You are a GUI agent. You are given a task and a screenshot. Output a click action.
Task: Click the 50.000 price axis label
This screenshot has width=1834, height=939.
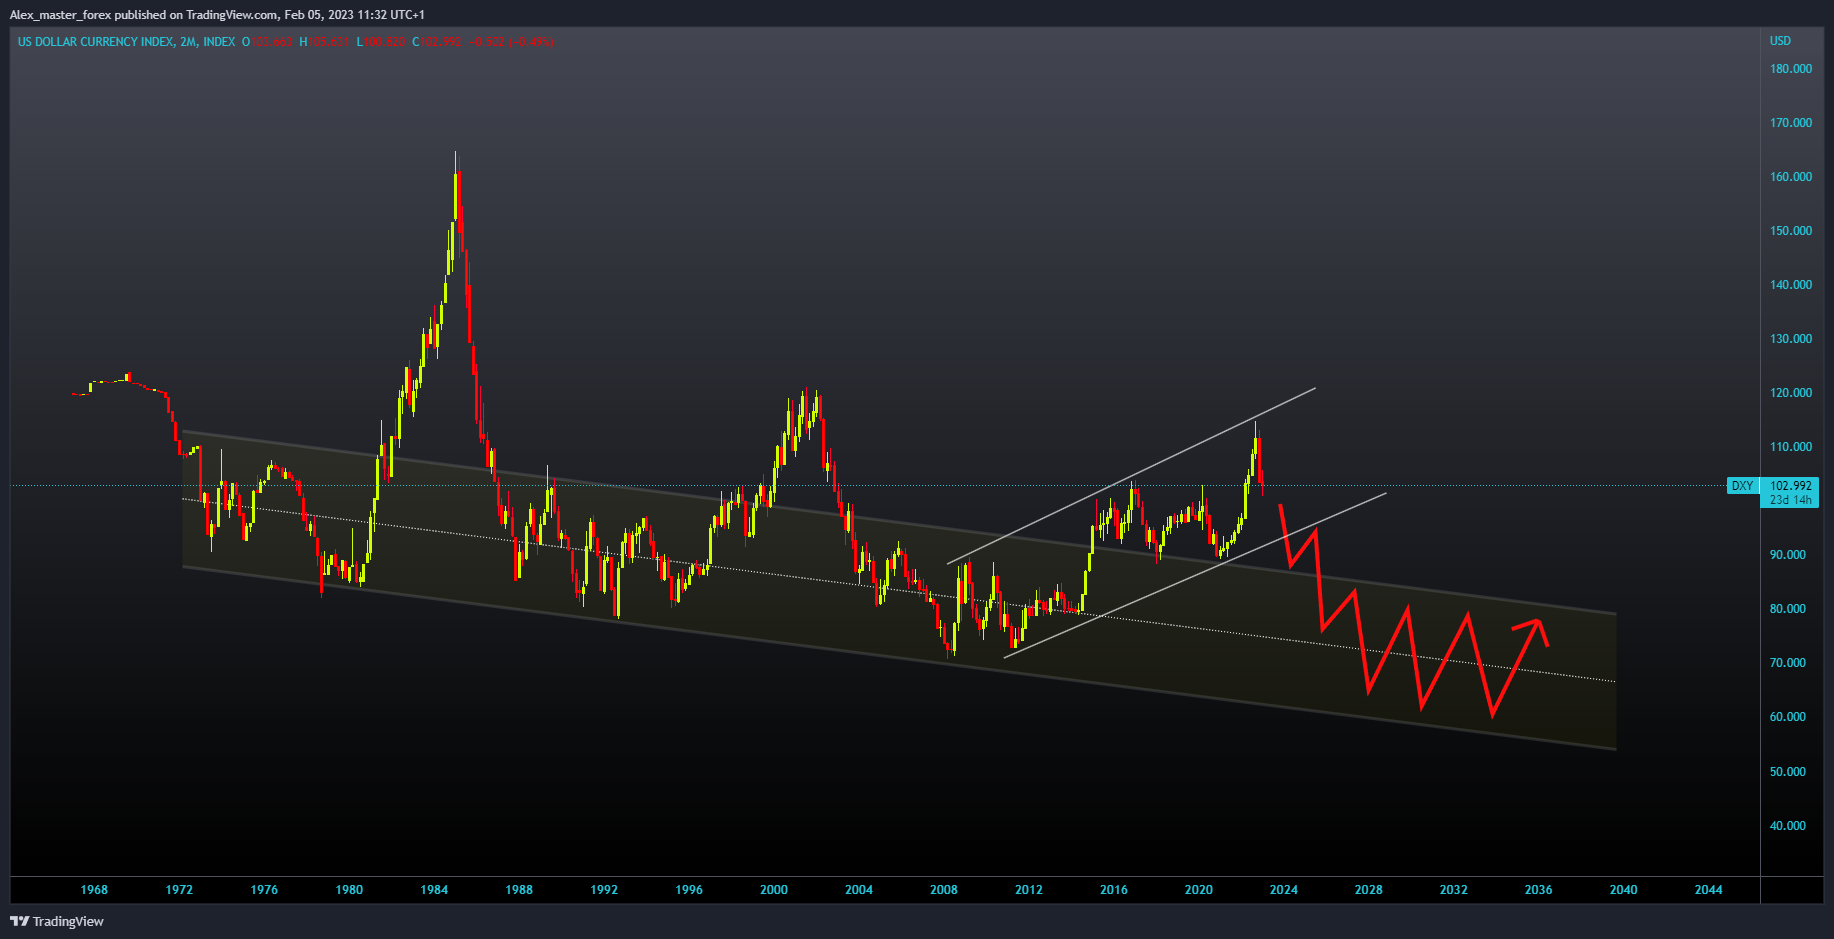[x=1787, y=772]
